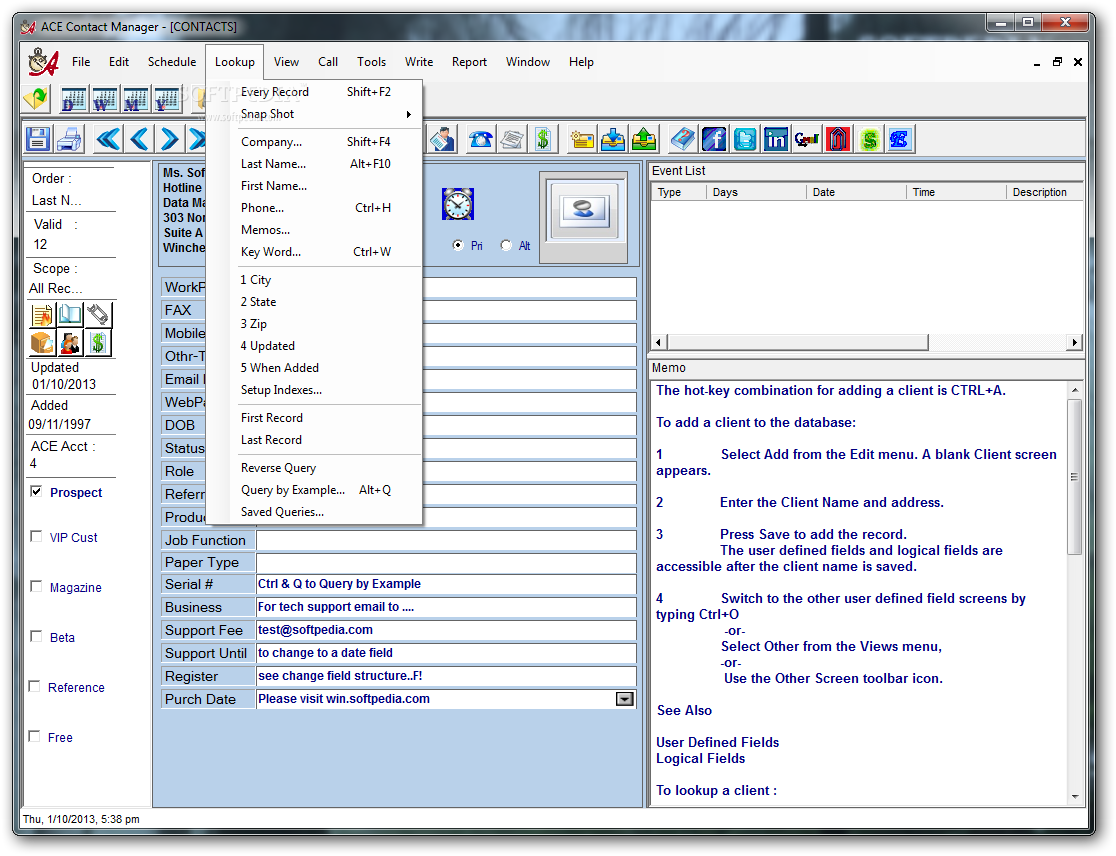Check the Reference checkbox

click(34, 686)
